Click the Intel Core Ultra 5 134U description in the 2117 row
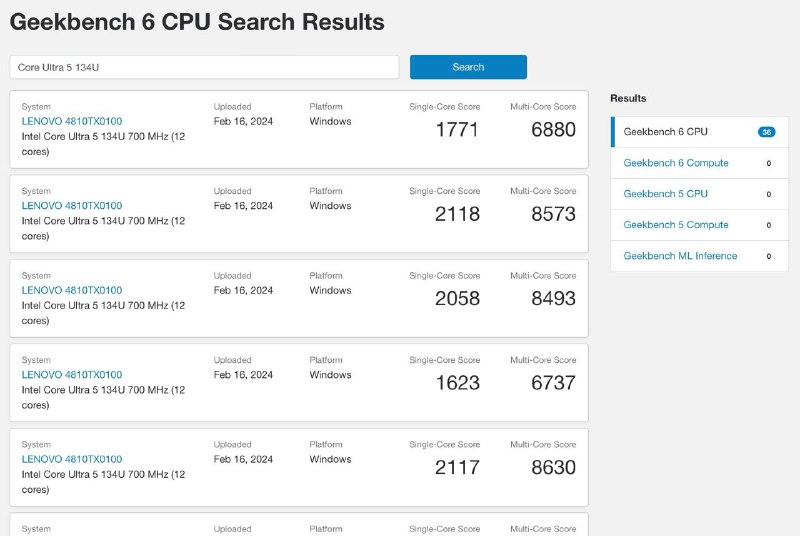 (103, 482)
